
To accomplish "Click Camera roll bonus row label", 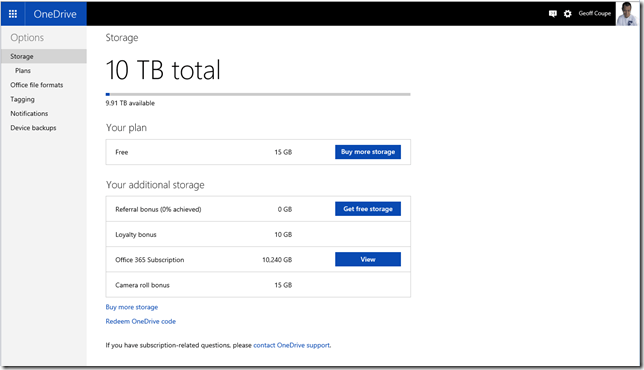I will (x=143, y=285).
